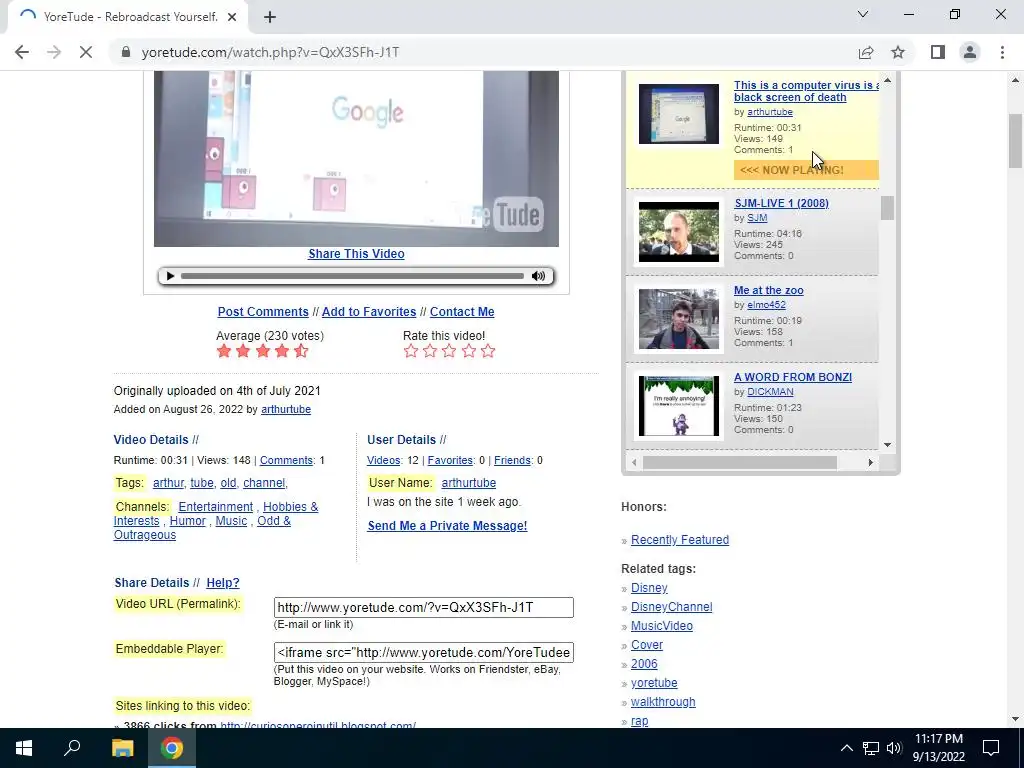Click Share This Video link
The width and height of the screenshot is (1024, 768).
(x=356, y=254)
